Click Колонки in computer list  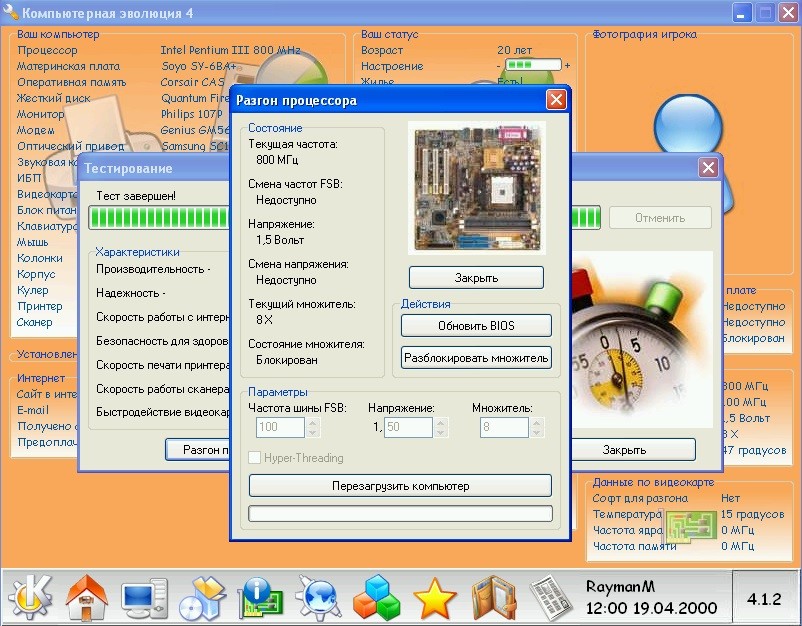point(40,258)
